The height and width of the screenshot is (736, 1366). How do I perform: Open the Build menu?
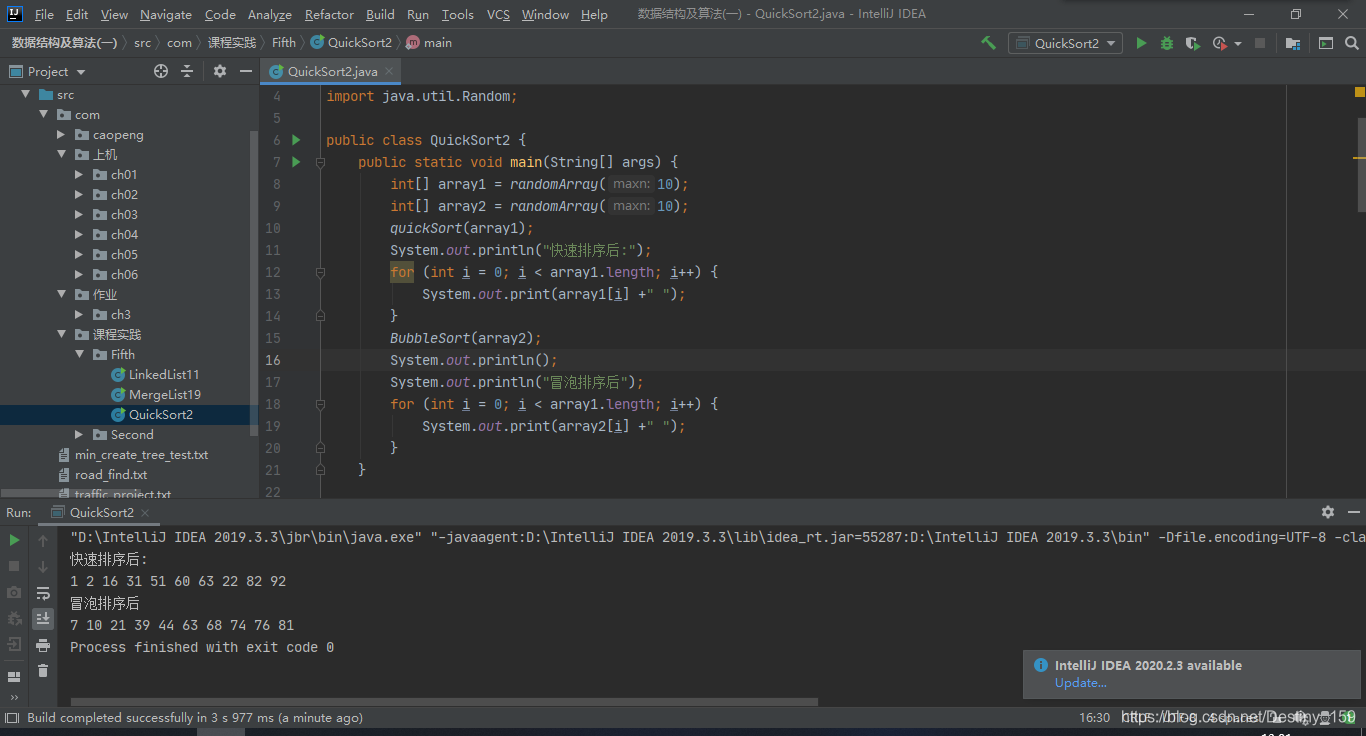[380, 14]
